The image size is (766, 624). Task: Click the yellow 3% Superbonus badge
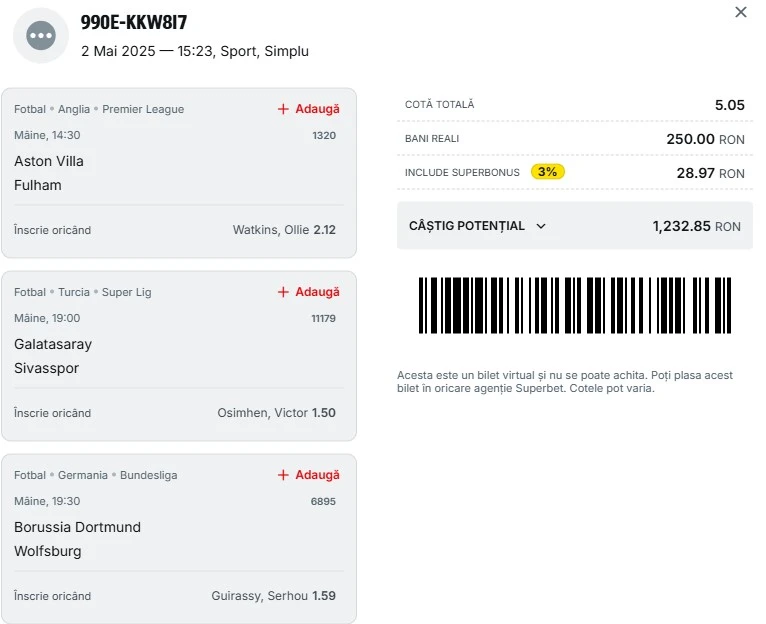pos(547,172)
